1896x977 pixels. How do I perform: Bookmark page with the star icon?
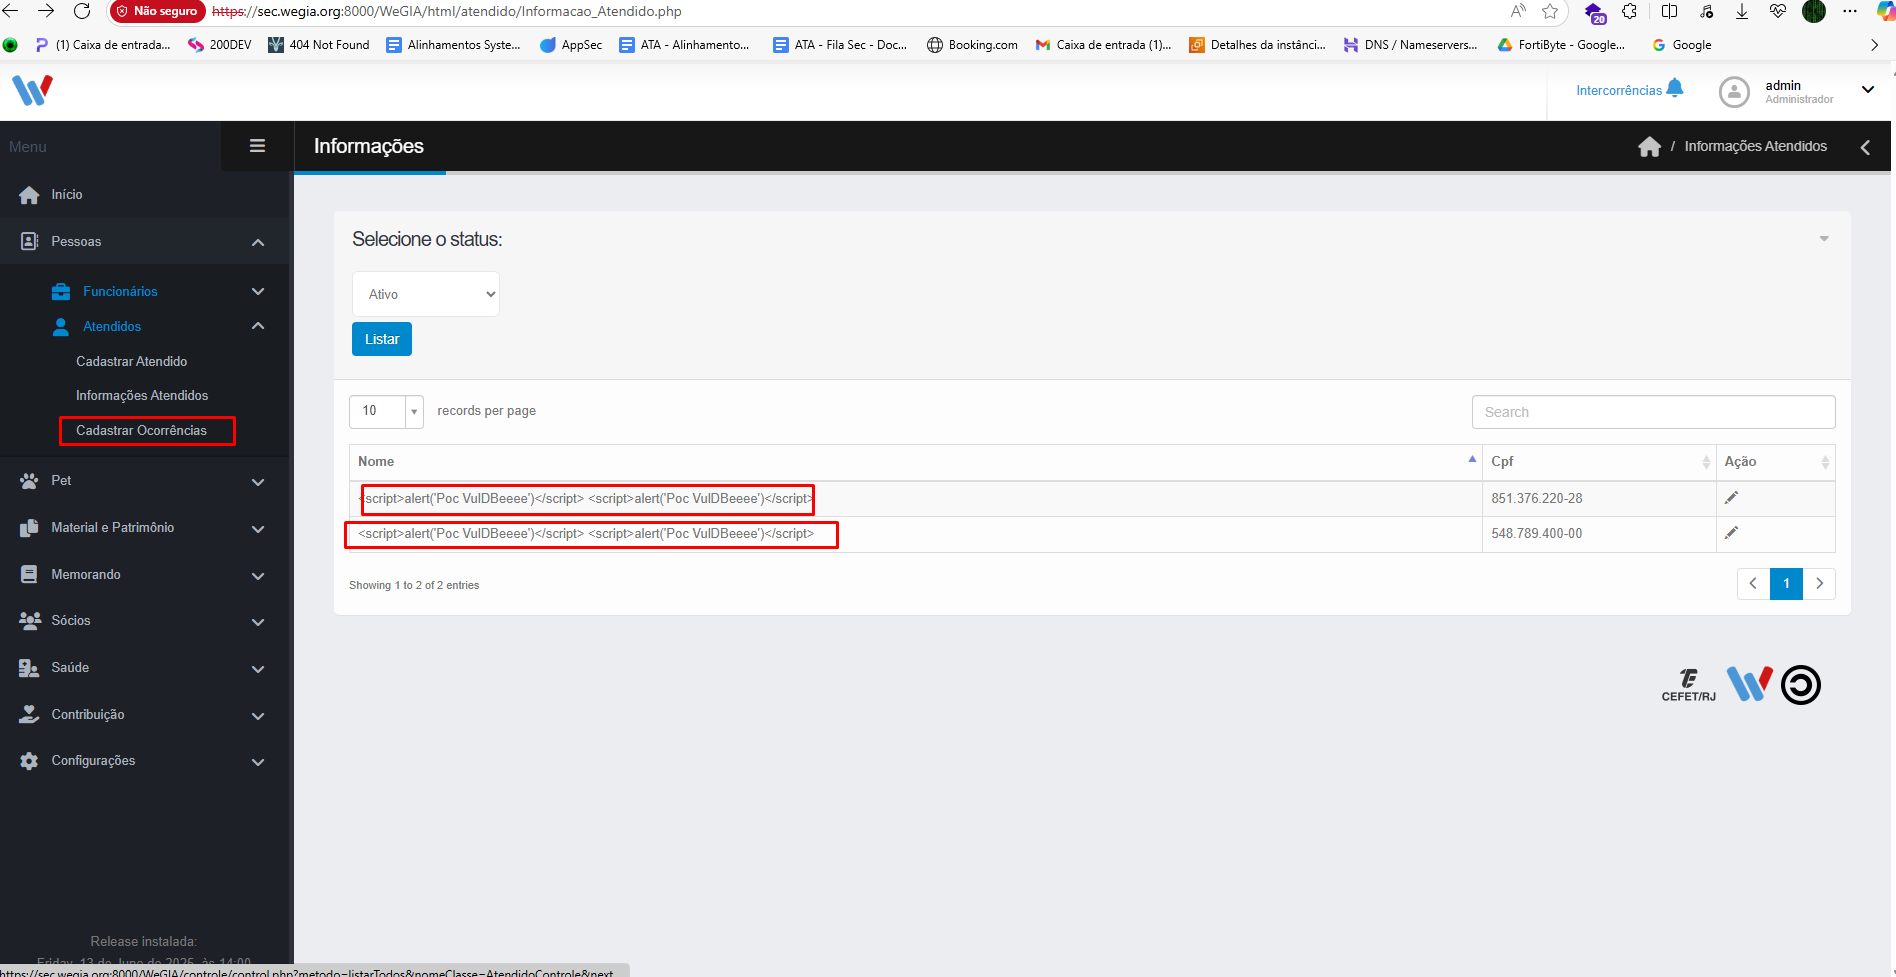(1550, 11)
